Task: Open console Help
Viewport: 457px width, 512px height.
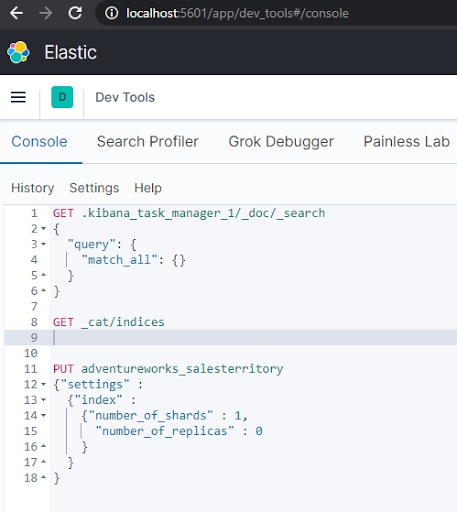Action: (x=148, y=188)
